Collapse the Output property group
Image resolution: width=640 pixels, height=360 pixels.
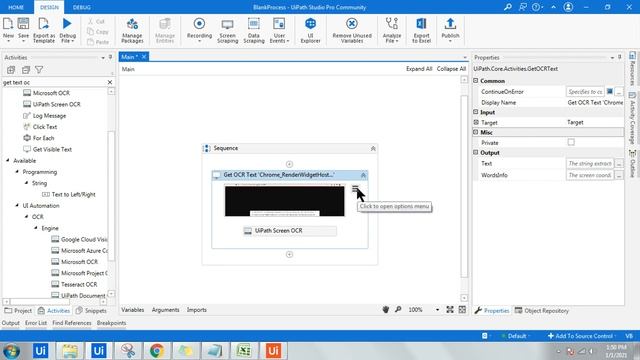(x=476, y=152)
